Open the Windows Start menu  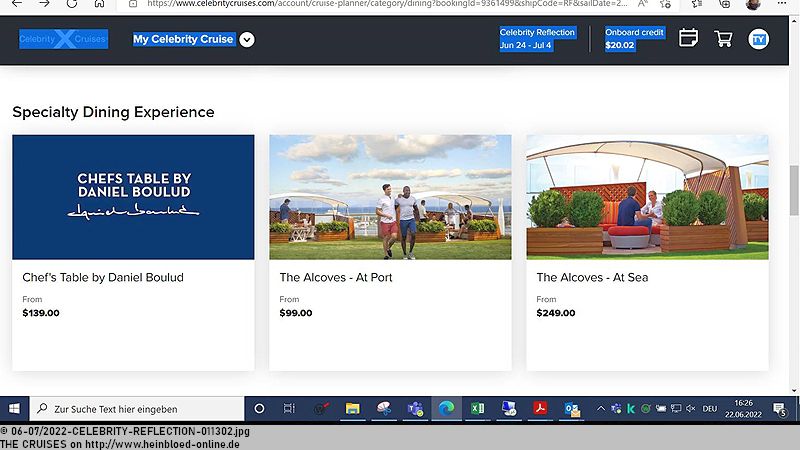pyautogui.click(x=14, y=409)
